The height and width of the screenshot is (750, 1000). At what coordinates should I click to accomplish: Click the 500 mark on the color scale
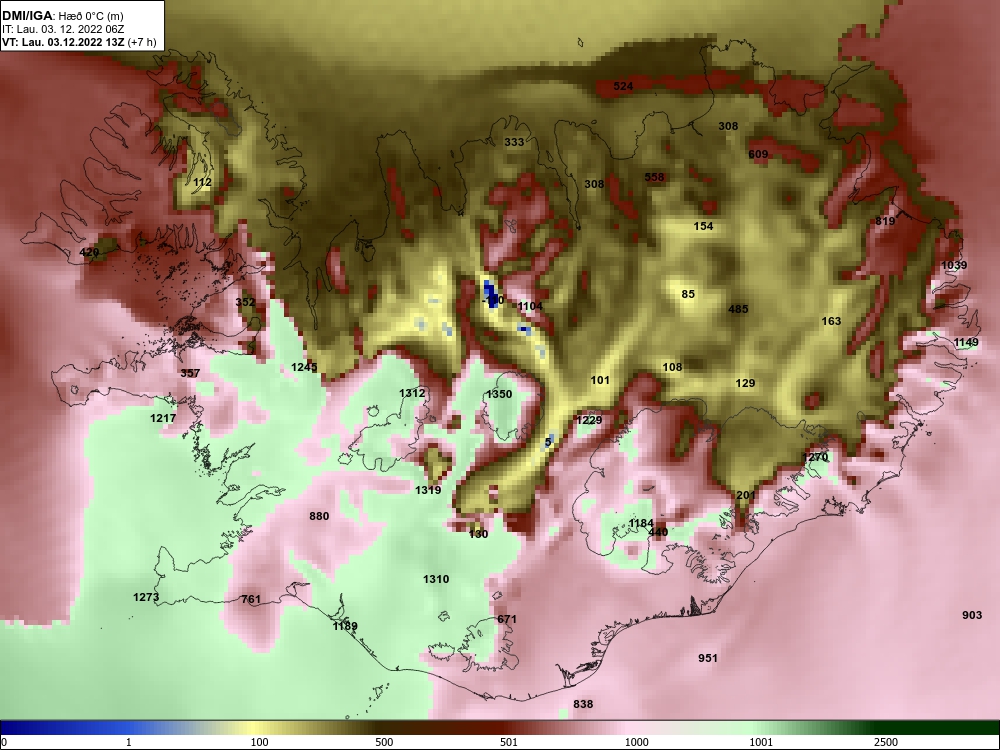pos(384,742)
